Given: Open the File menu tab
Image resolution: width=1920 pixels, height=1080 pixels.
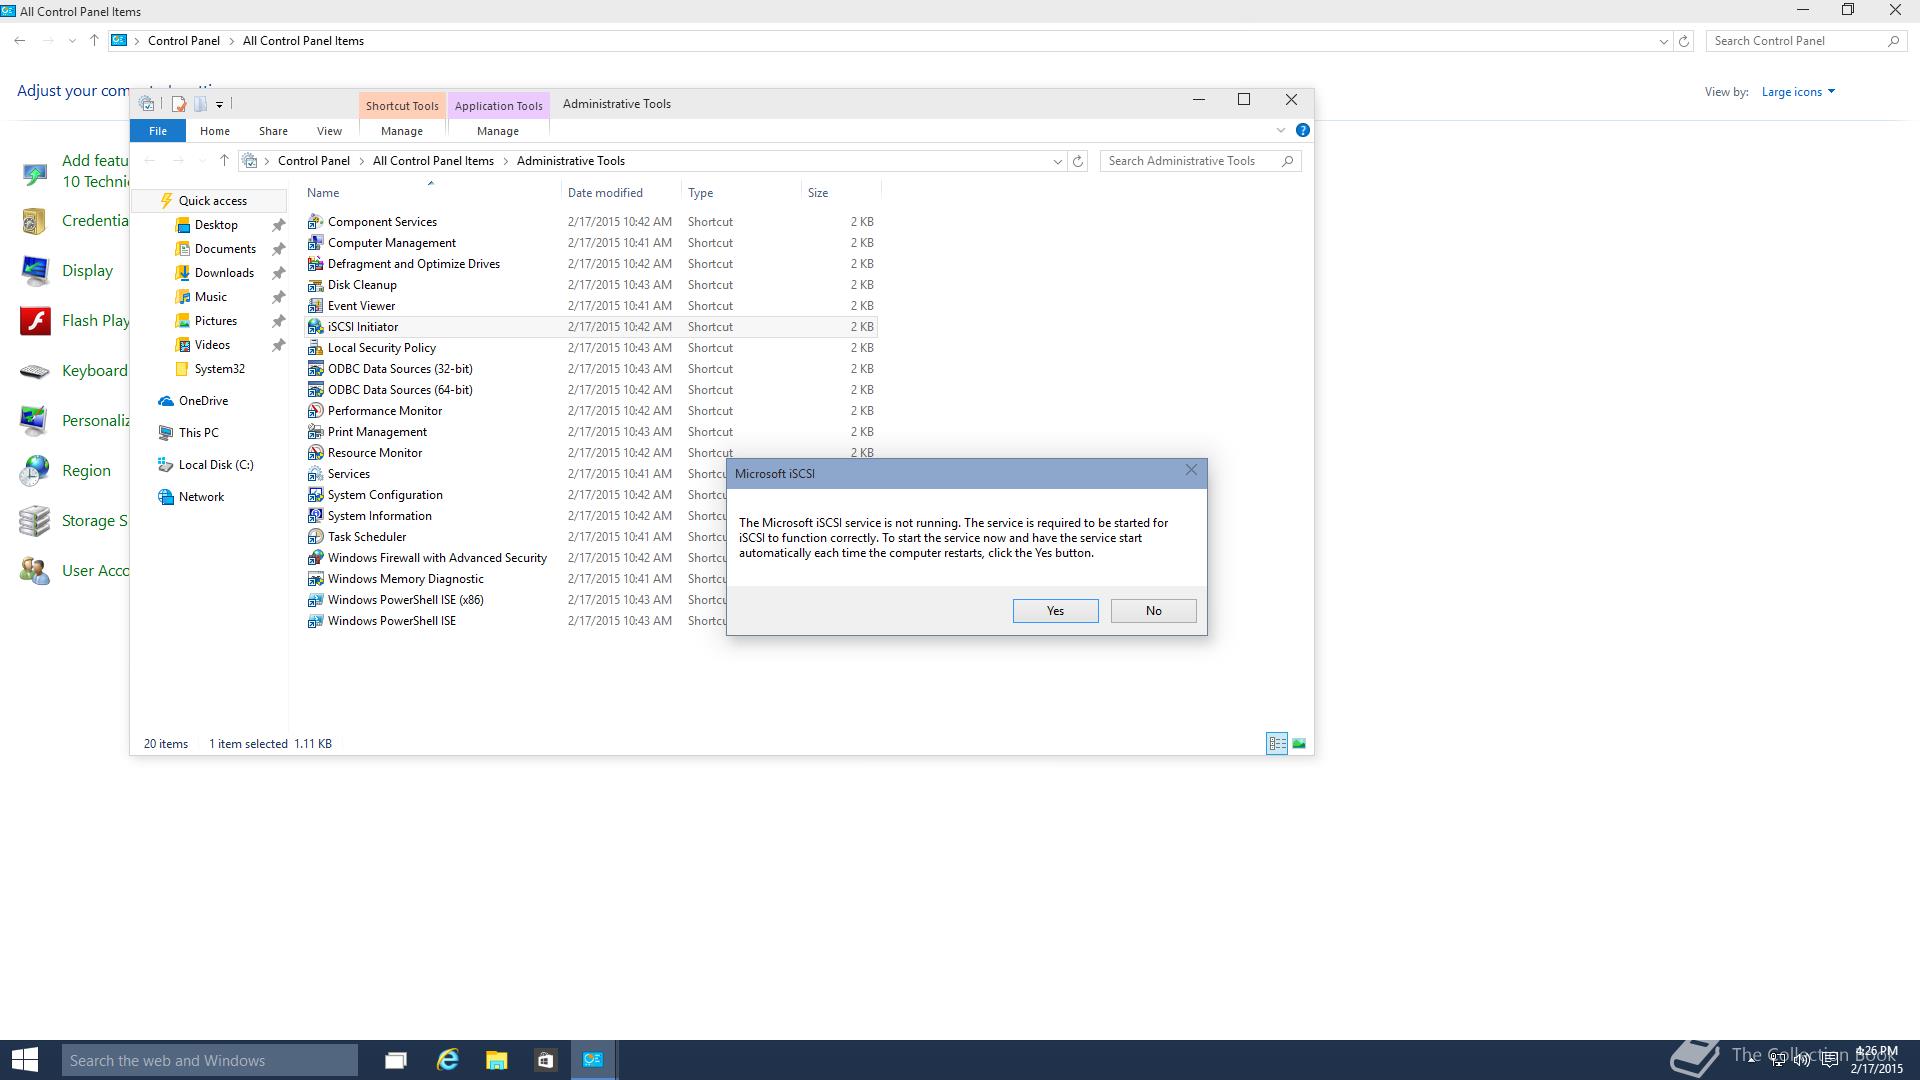Looking at the screenshot, I should [158, 131].
